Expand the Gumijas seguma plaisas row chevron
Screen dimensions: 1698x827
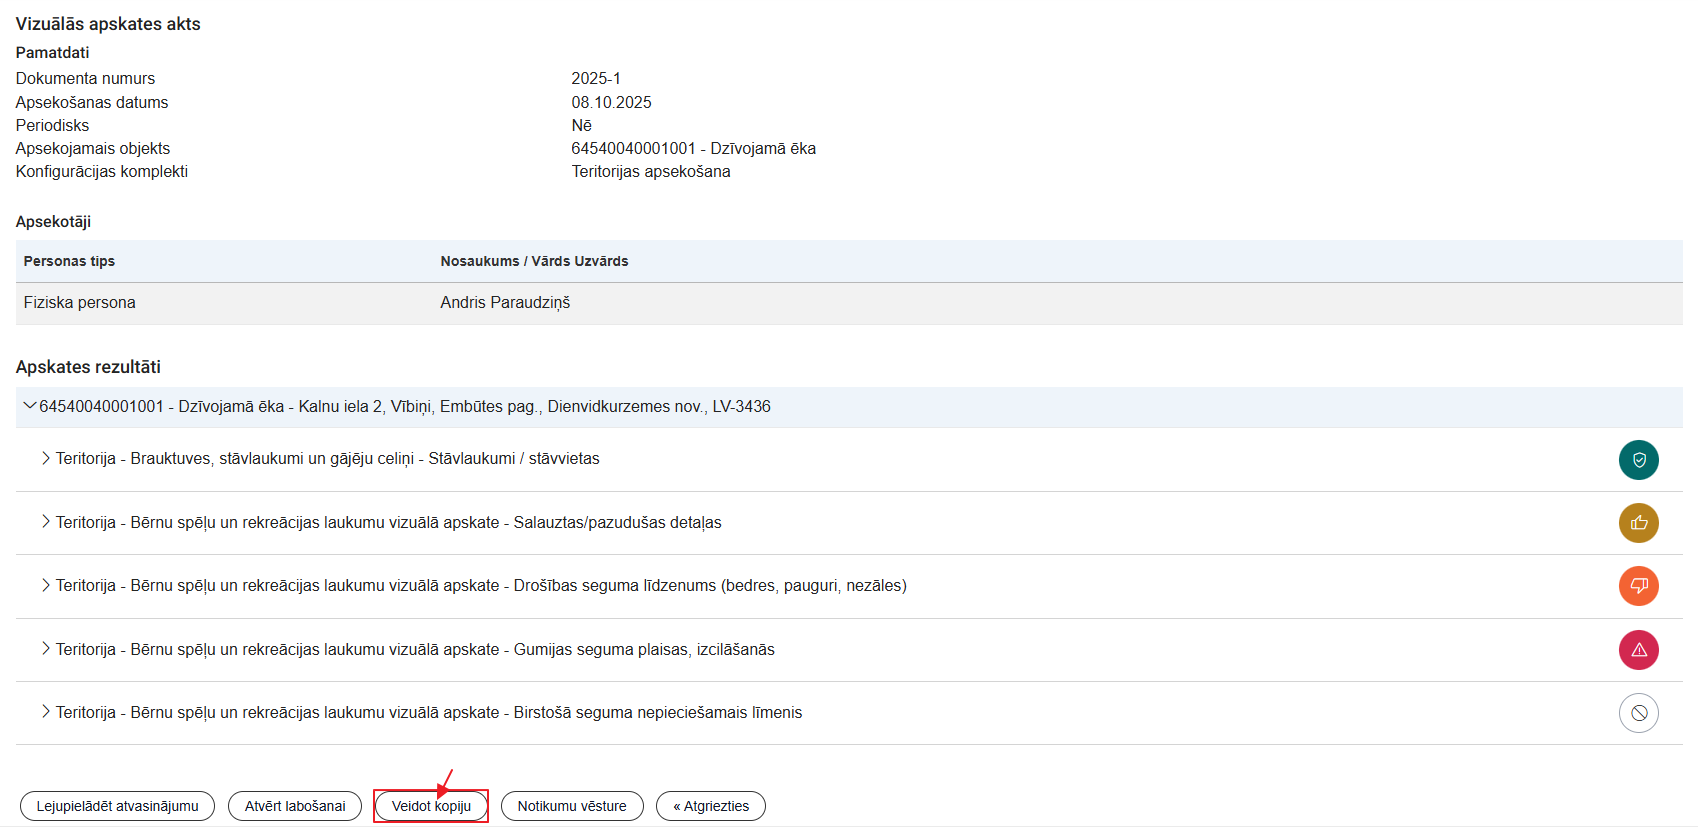click(x=46, y=649)
